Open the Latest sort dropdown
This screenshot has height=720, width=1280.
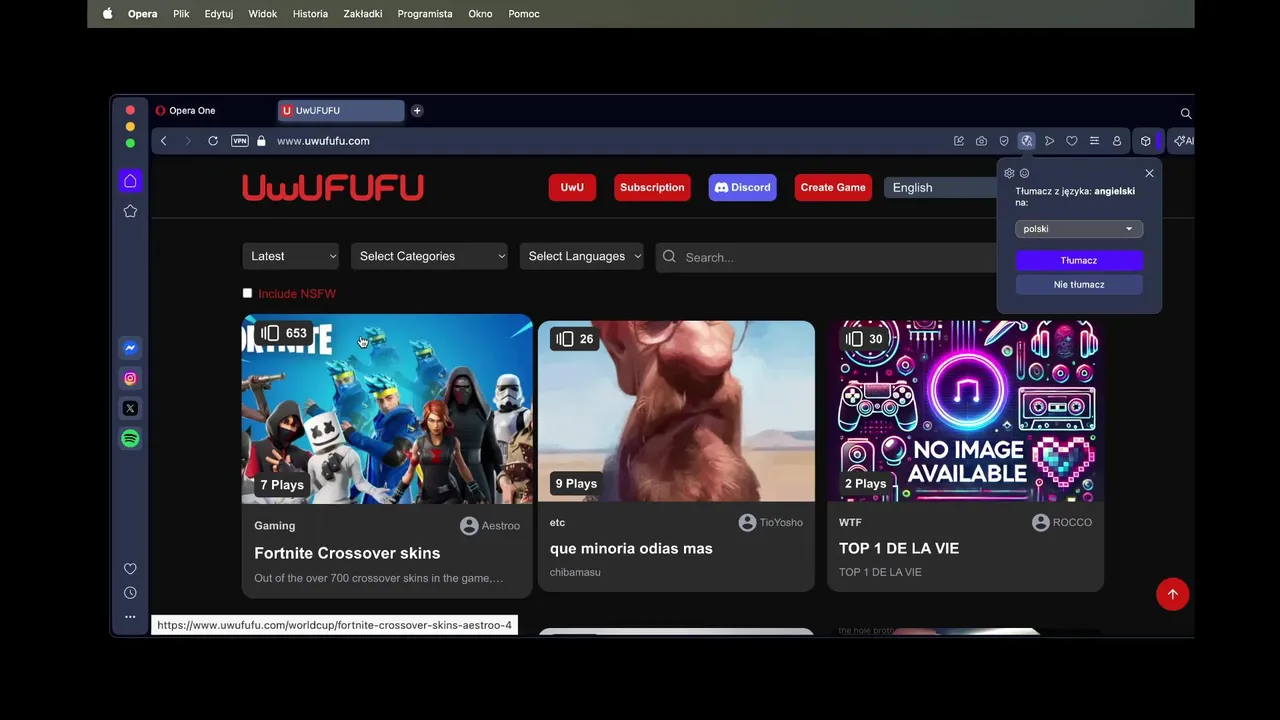point(290,256)
